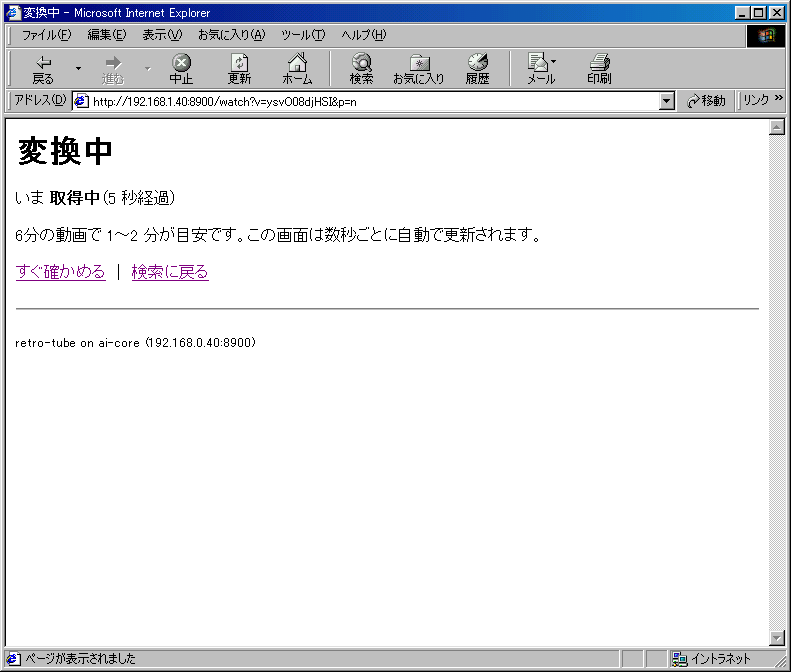This screenshot has width=791, height=672.
Task: Follow the すぐ確かめる link
Action: 61,272
